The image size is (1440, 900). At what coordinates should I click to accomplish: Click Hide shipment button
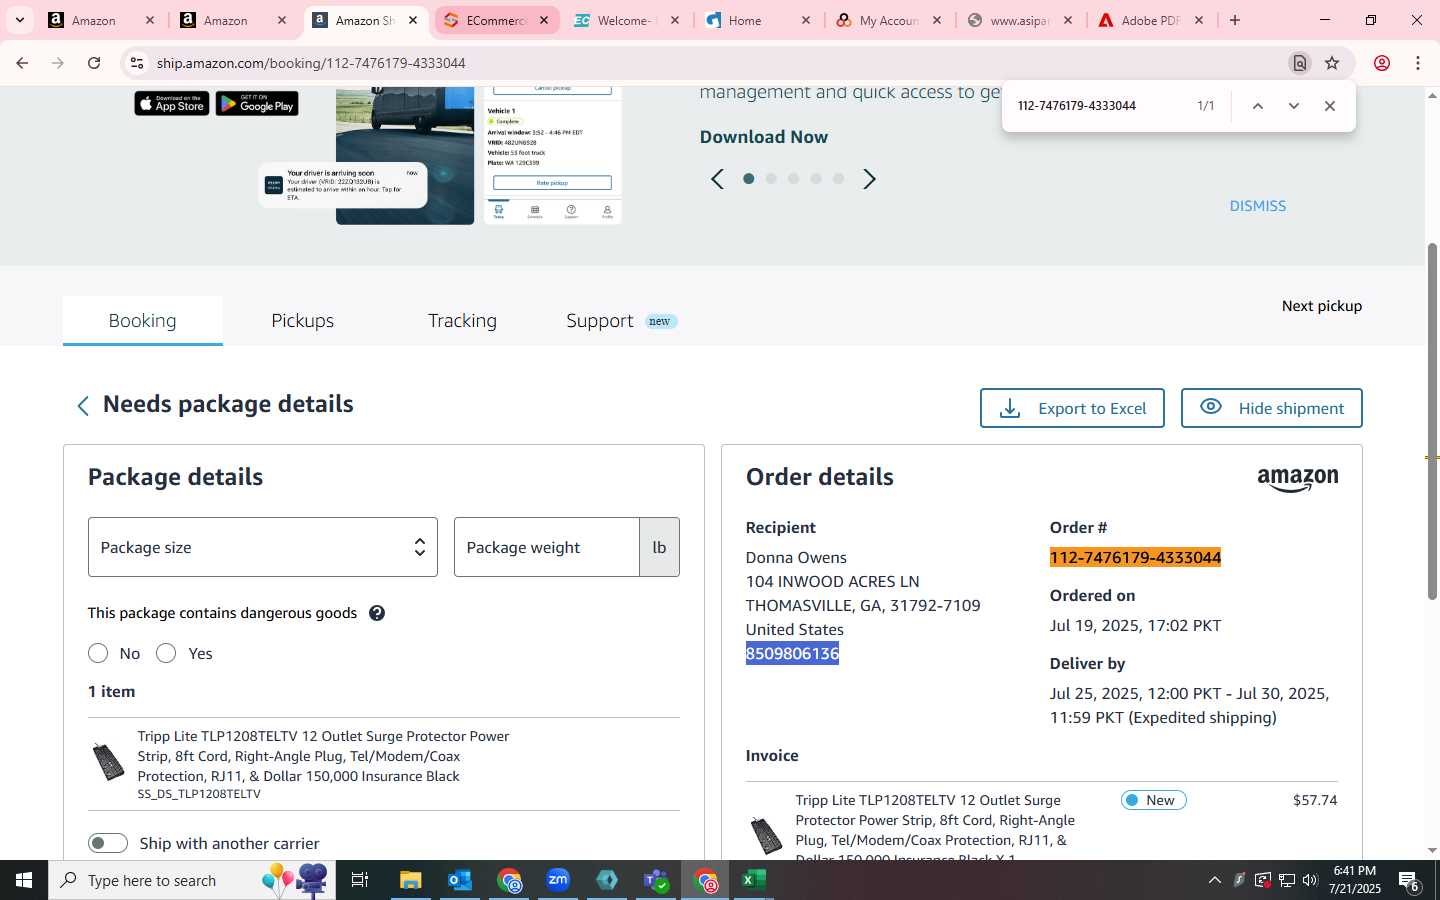[1272, 408]
